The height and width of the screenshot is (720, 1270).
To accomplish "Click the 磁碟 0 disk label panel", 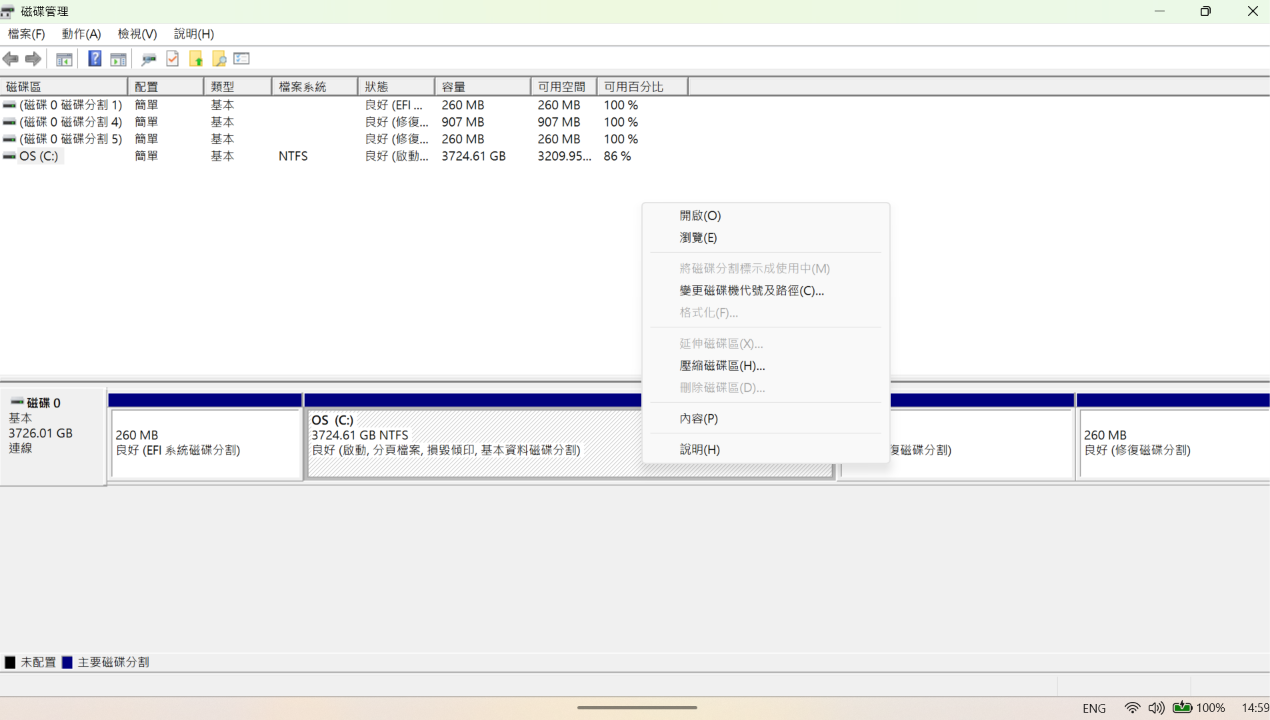I will pos(53,436).
